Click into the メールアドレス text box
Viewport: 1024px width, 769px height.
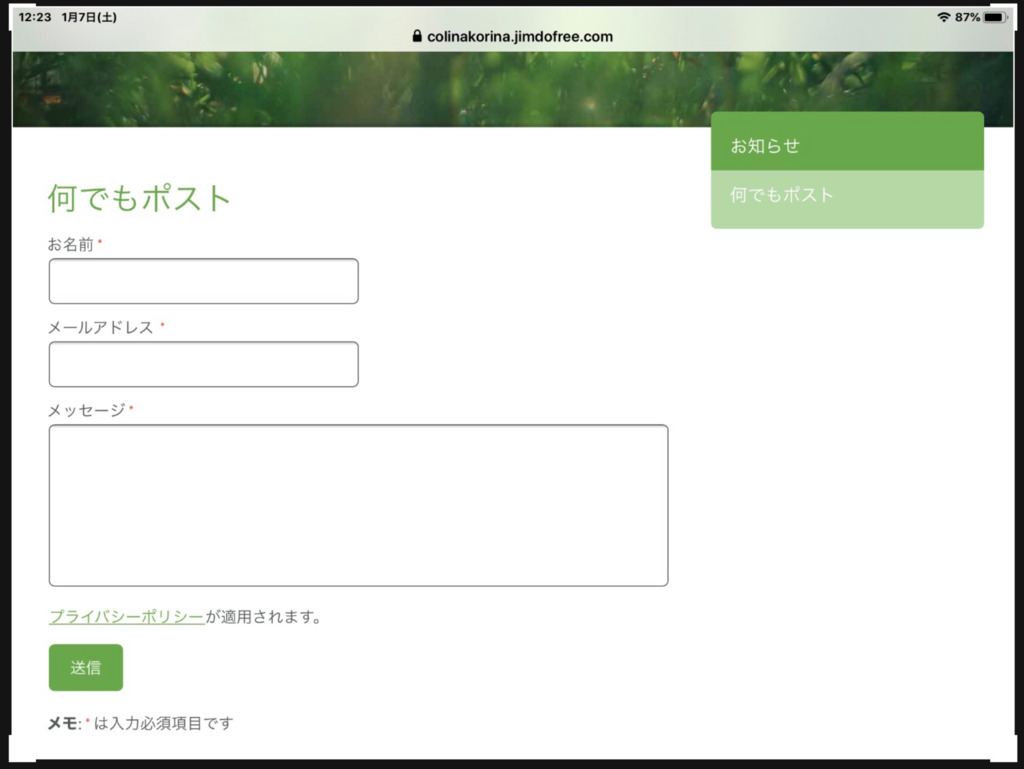tap(203, 364)
